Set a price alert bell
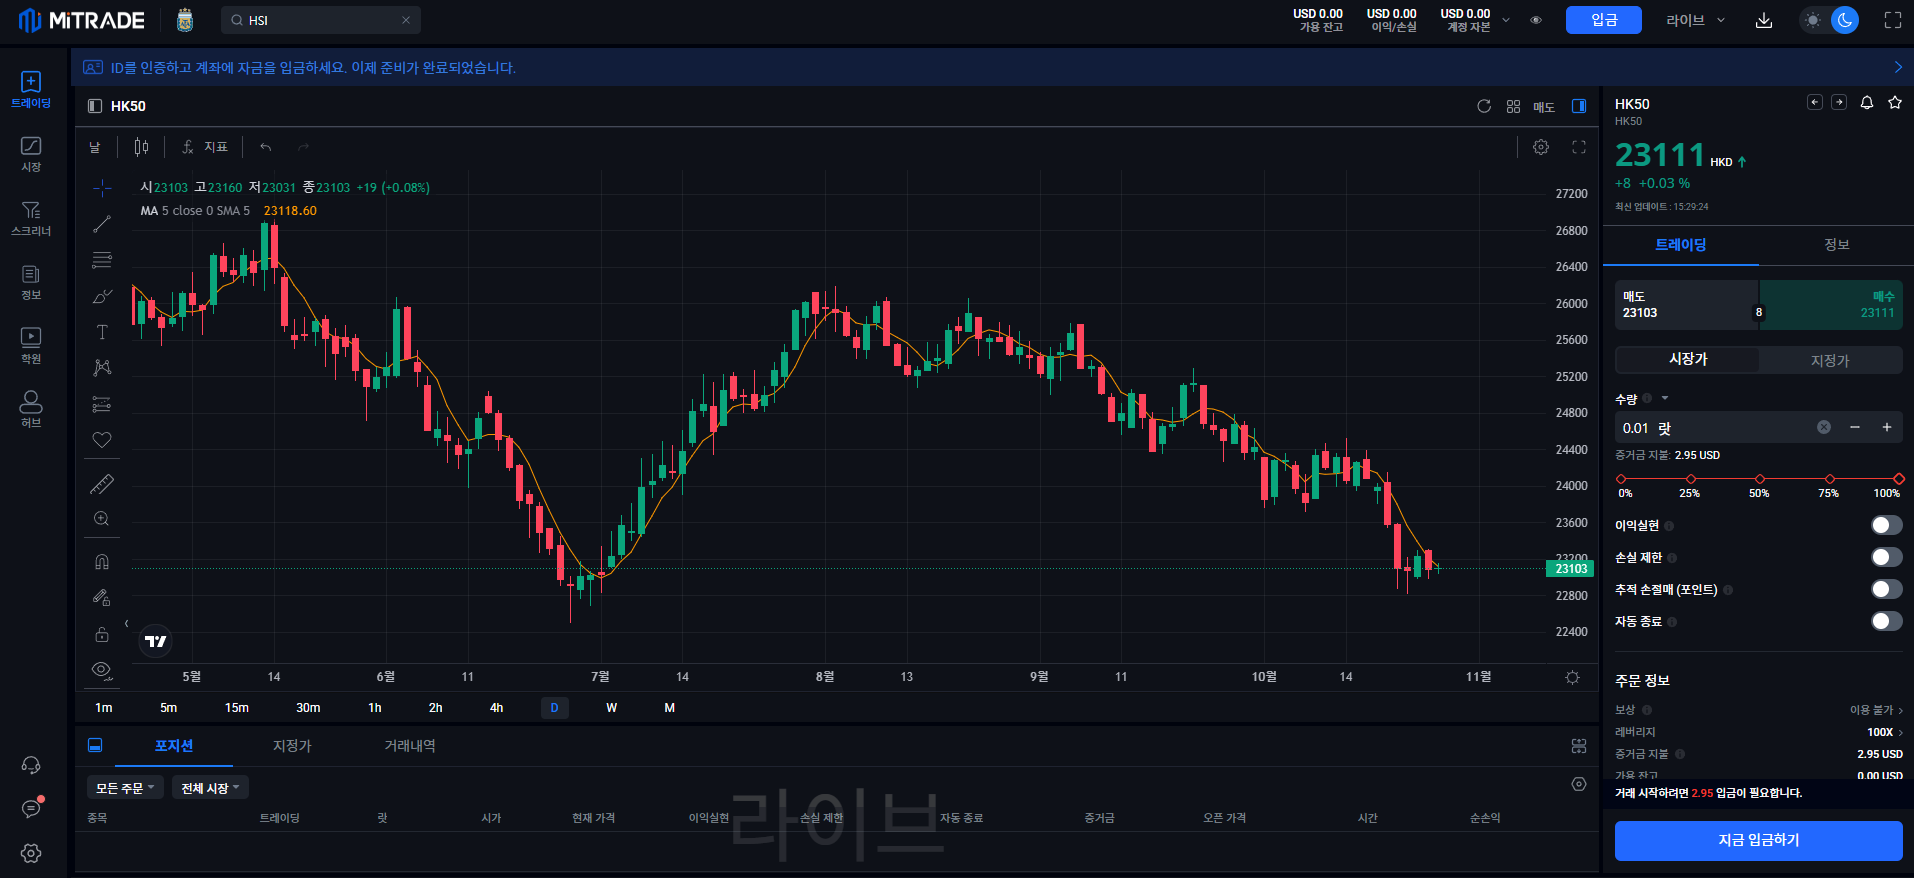 click(1866, 102)
